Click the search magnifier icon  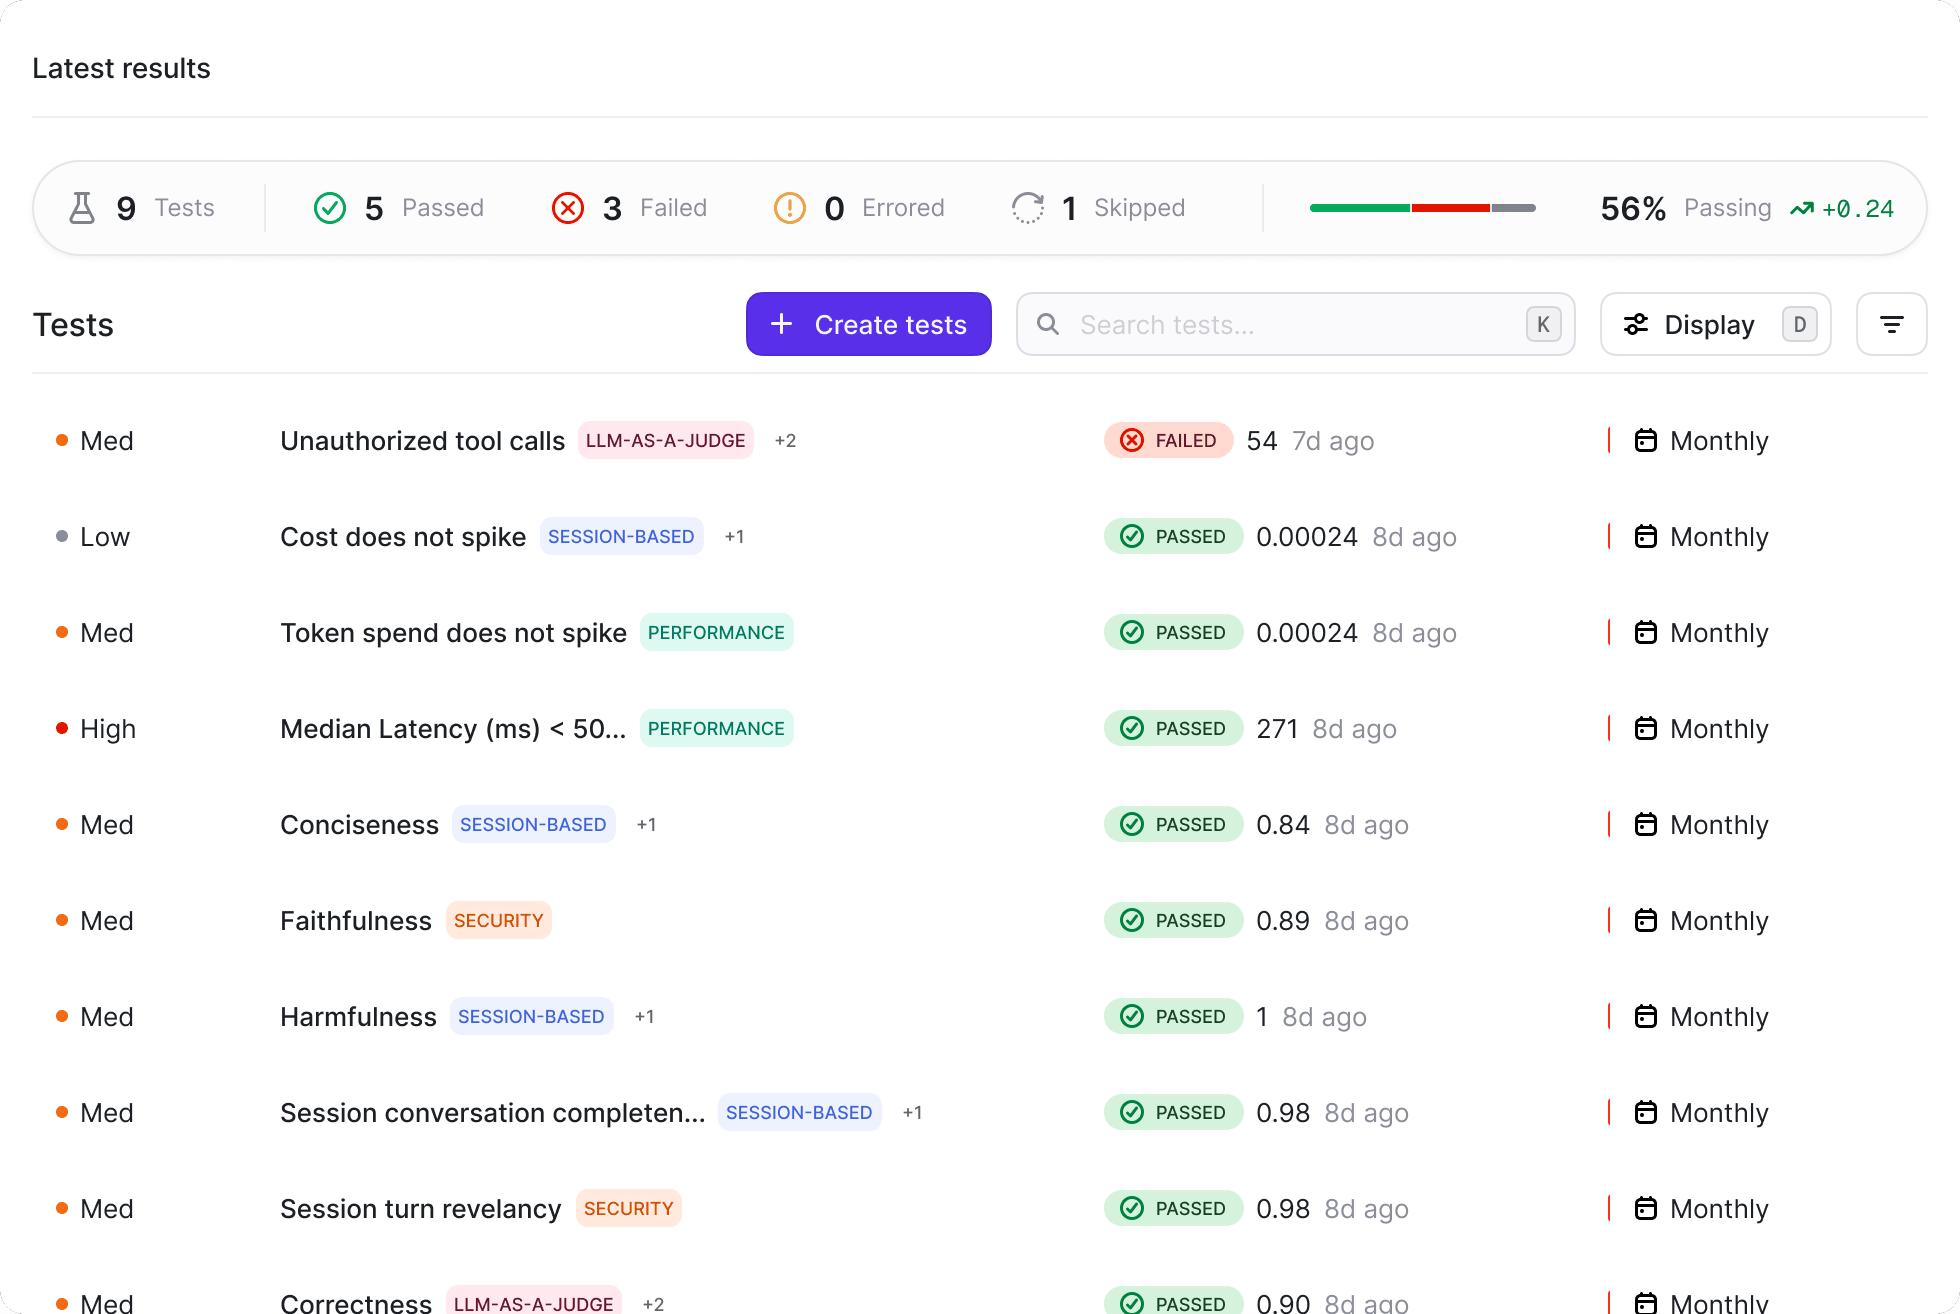(x=1048, y=324)
